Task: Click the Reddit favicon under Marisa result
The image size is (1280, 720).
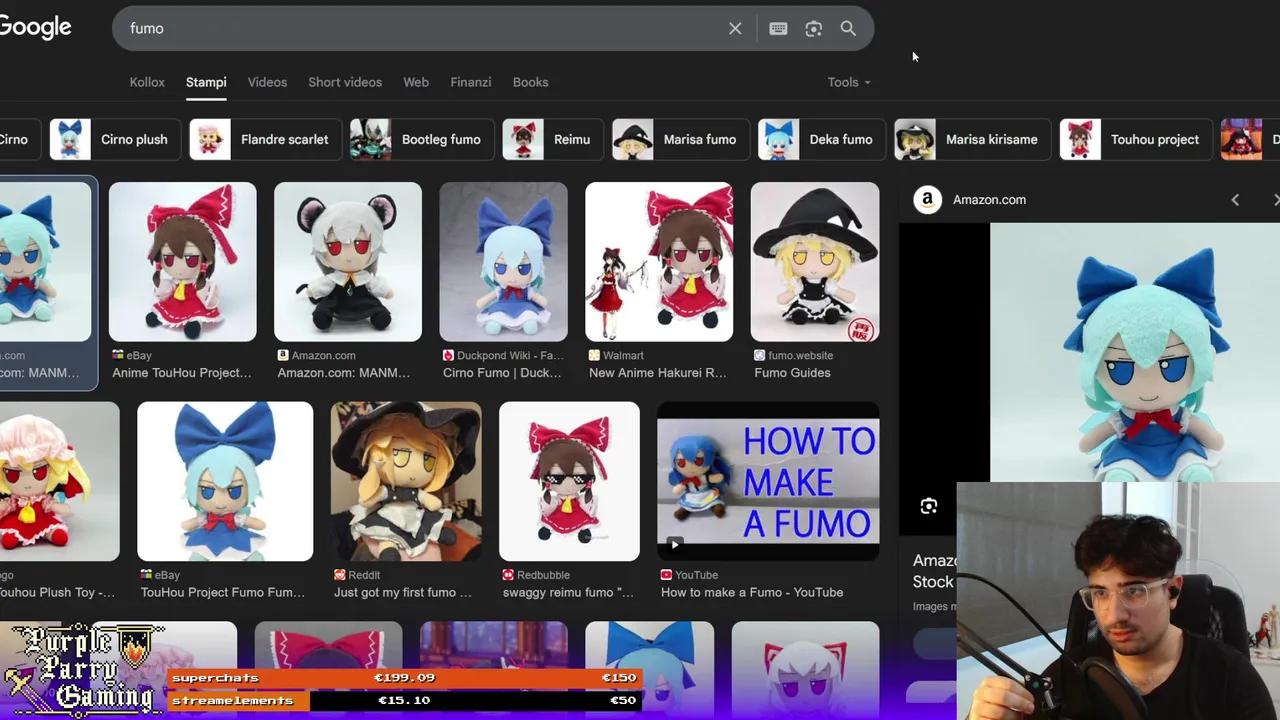Action: 340,575
